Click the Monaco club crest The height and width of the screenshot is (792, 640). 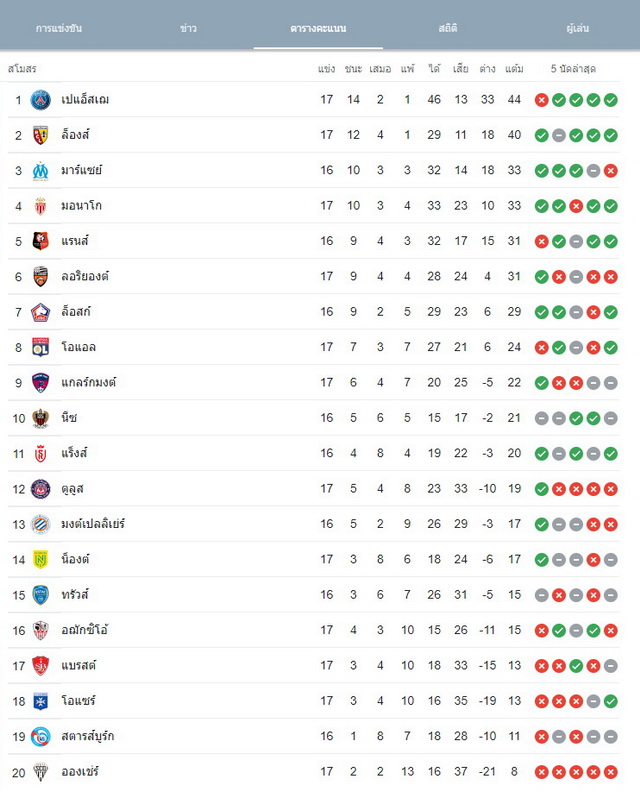tap(40, 206)
